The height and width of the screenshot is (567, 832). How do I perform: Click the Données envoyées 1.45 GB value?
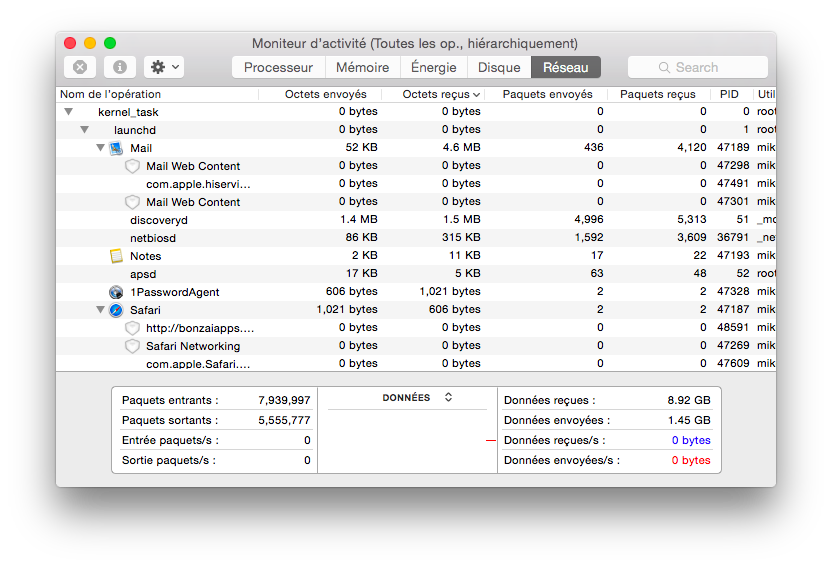click(x=689, y=421)
